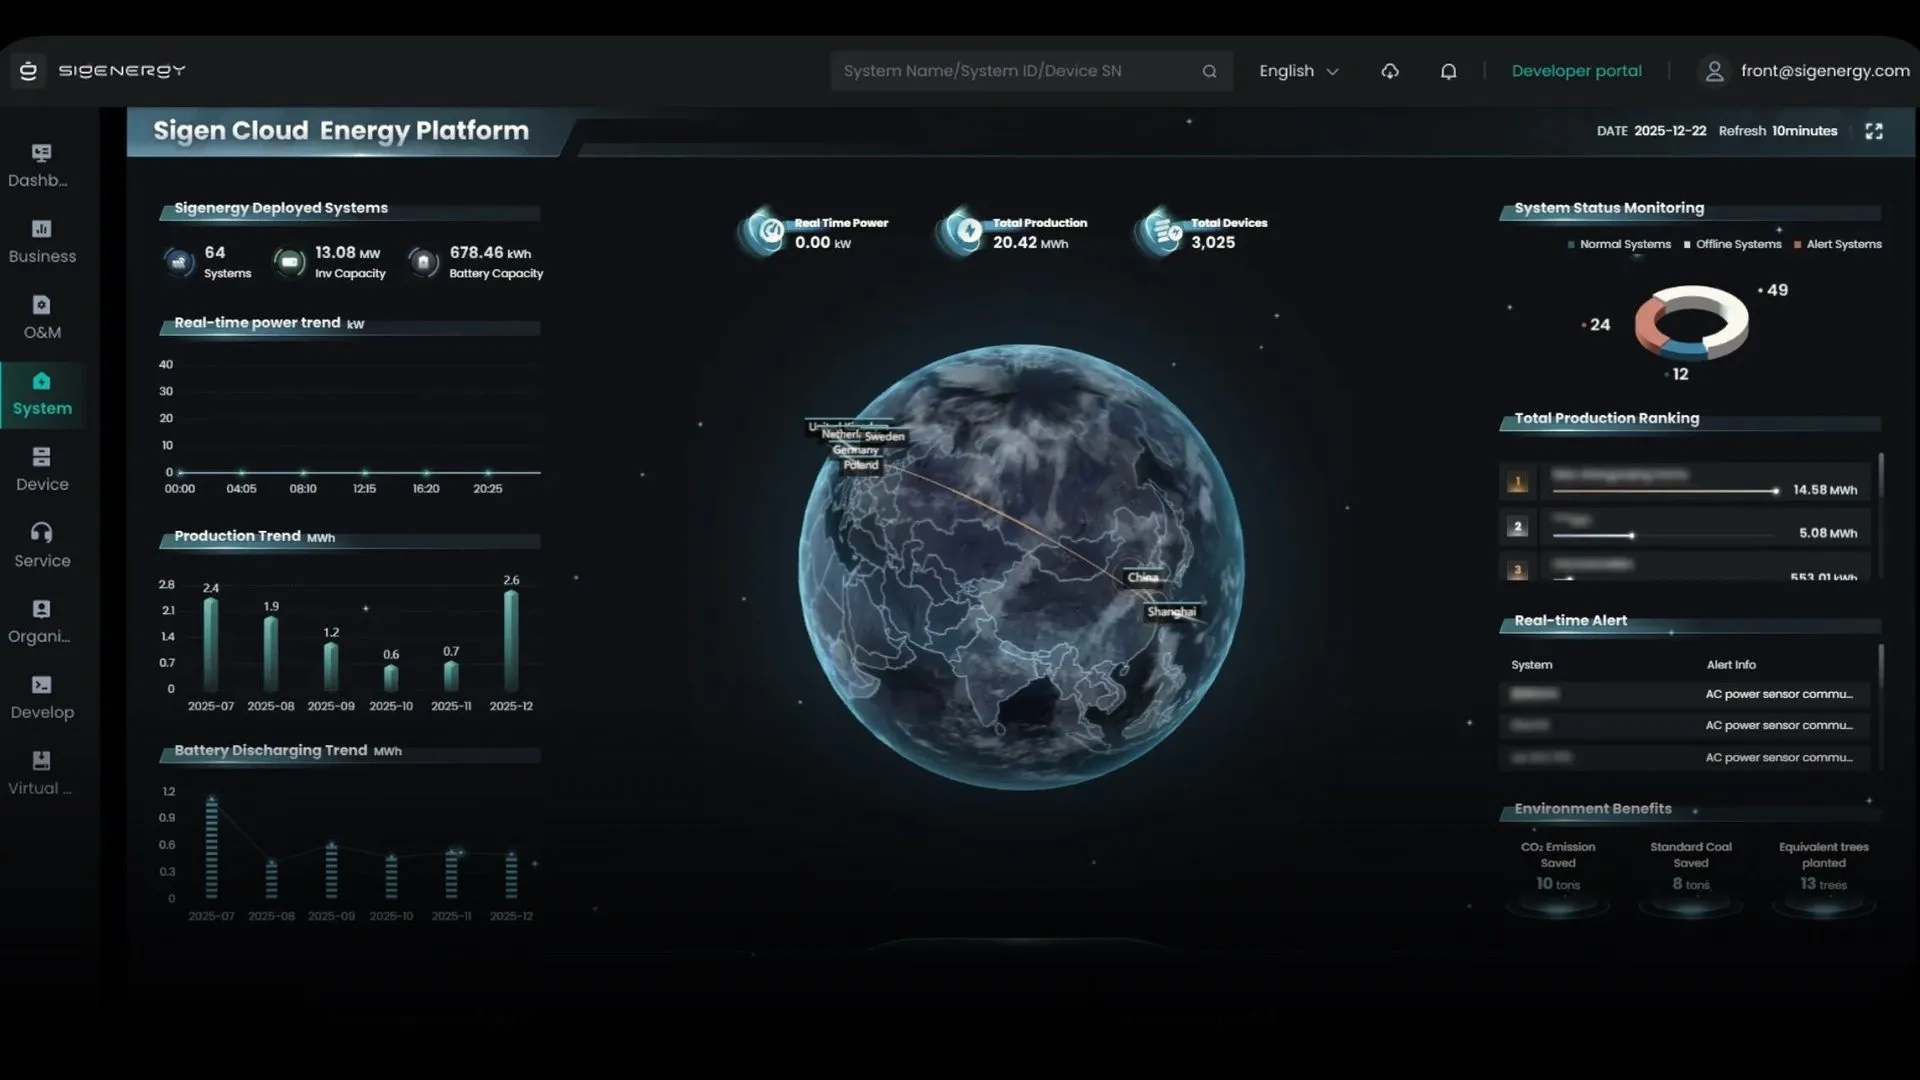Open the Device sidebar section
The height and width of the screenshot is (1080, 1920).
[x=41, y=469]
